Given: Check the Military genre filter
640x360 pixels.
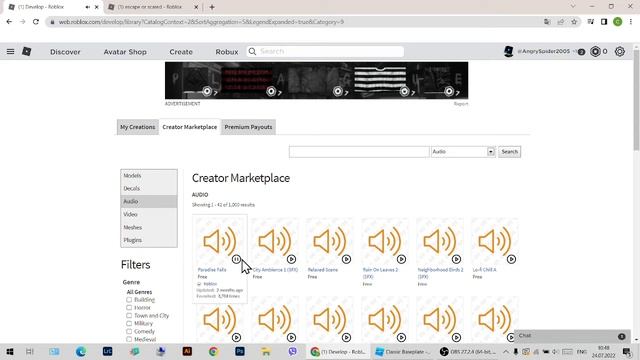Looking at the screenshot, I should click(129, 323).
